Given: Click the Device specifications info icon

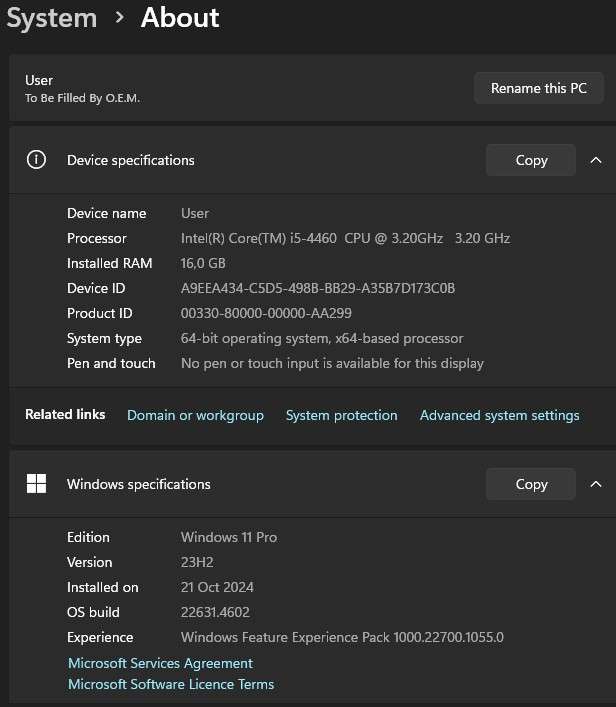Looking at the screenshot, I should tap(36, 160).
